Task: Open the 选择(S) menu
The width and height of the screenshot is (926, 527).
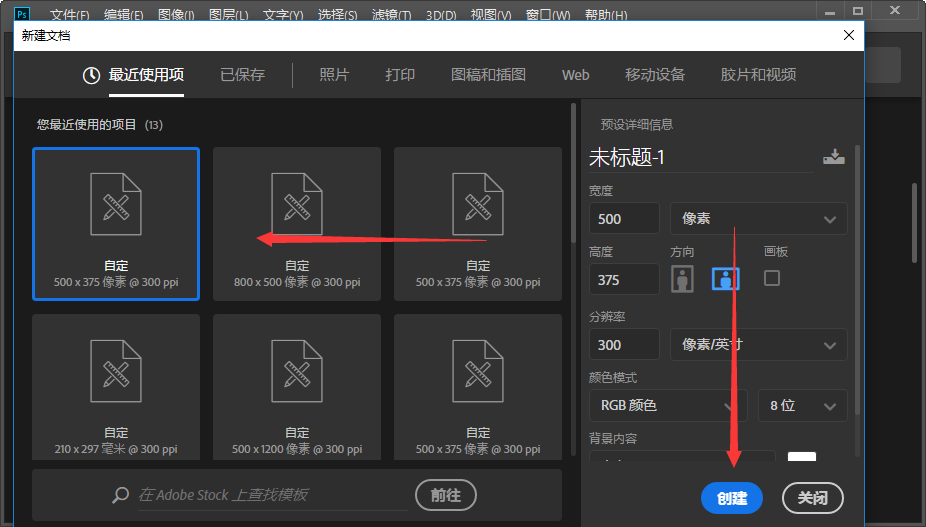Action: pyautogui.click(x=337, y=15)
